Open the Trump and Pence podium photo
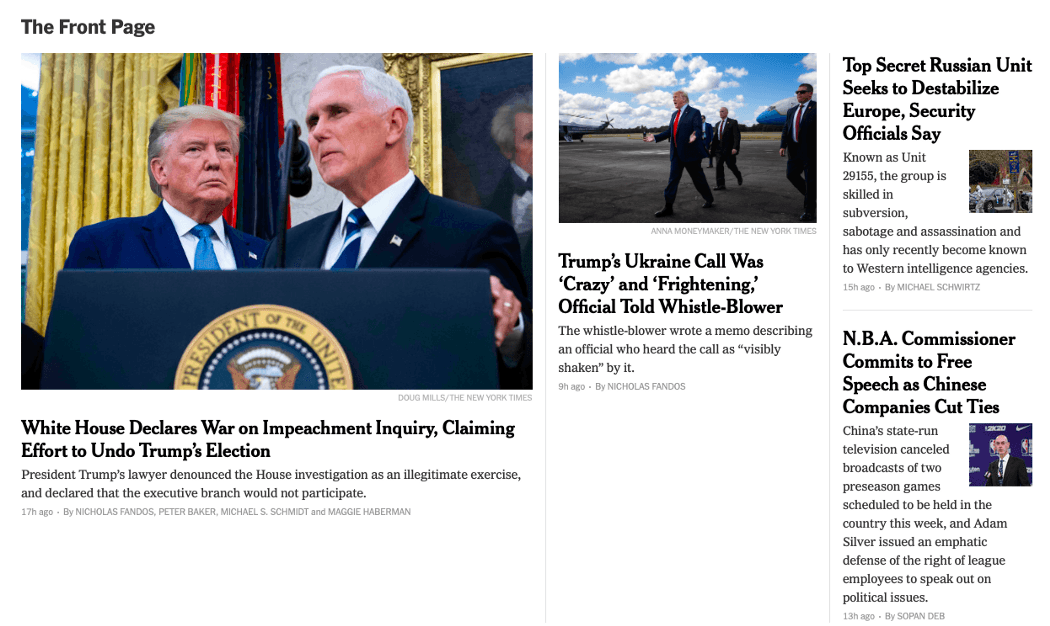The width and height of the screenshot is (1050, 626). click(277, 221)
